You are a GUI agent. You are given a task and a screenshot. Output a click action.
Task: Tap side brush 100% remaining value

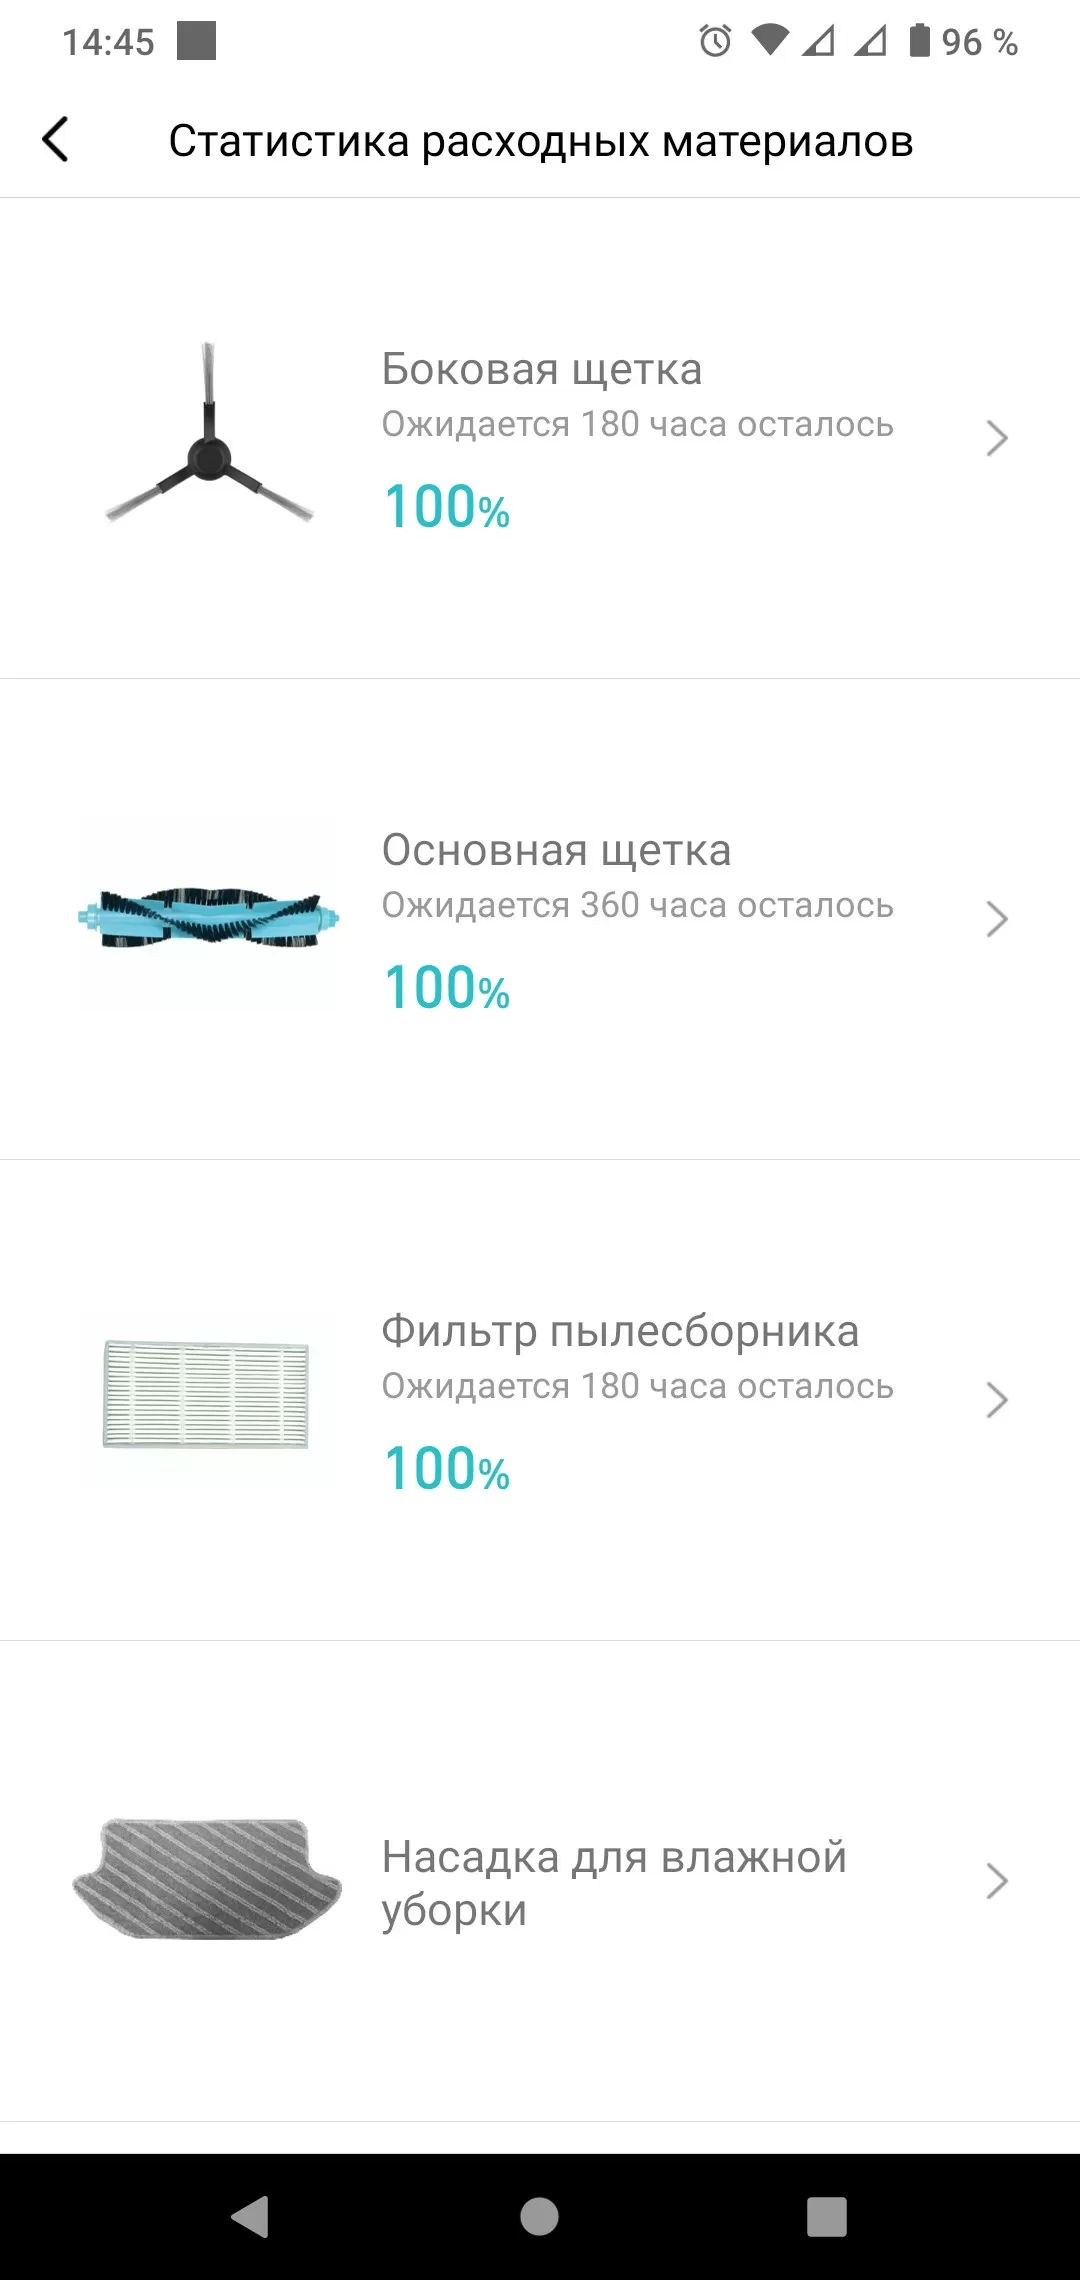pos(447,506)
